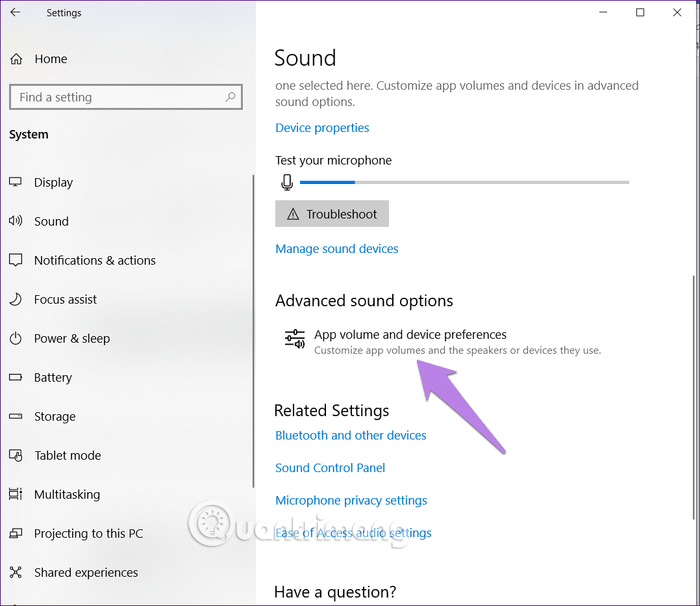Click the sidebar vertical scrollbar
Image resolution: width=700 pixels, height=606 pixels.
point(253,331)
